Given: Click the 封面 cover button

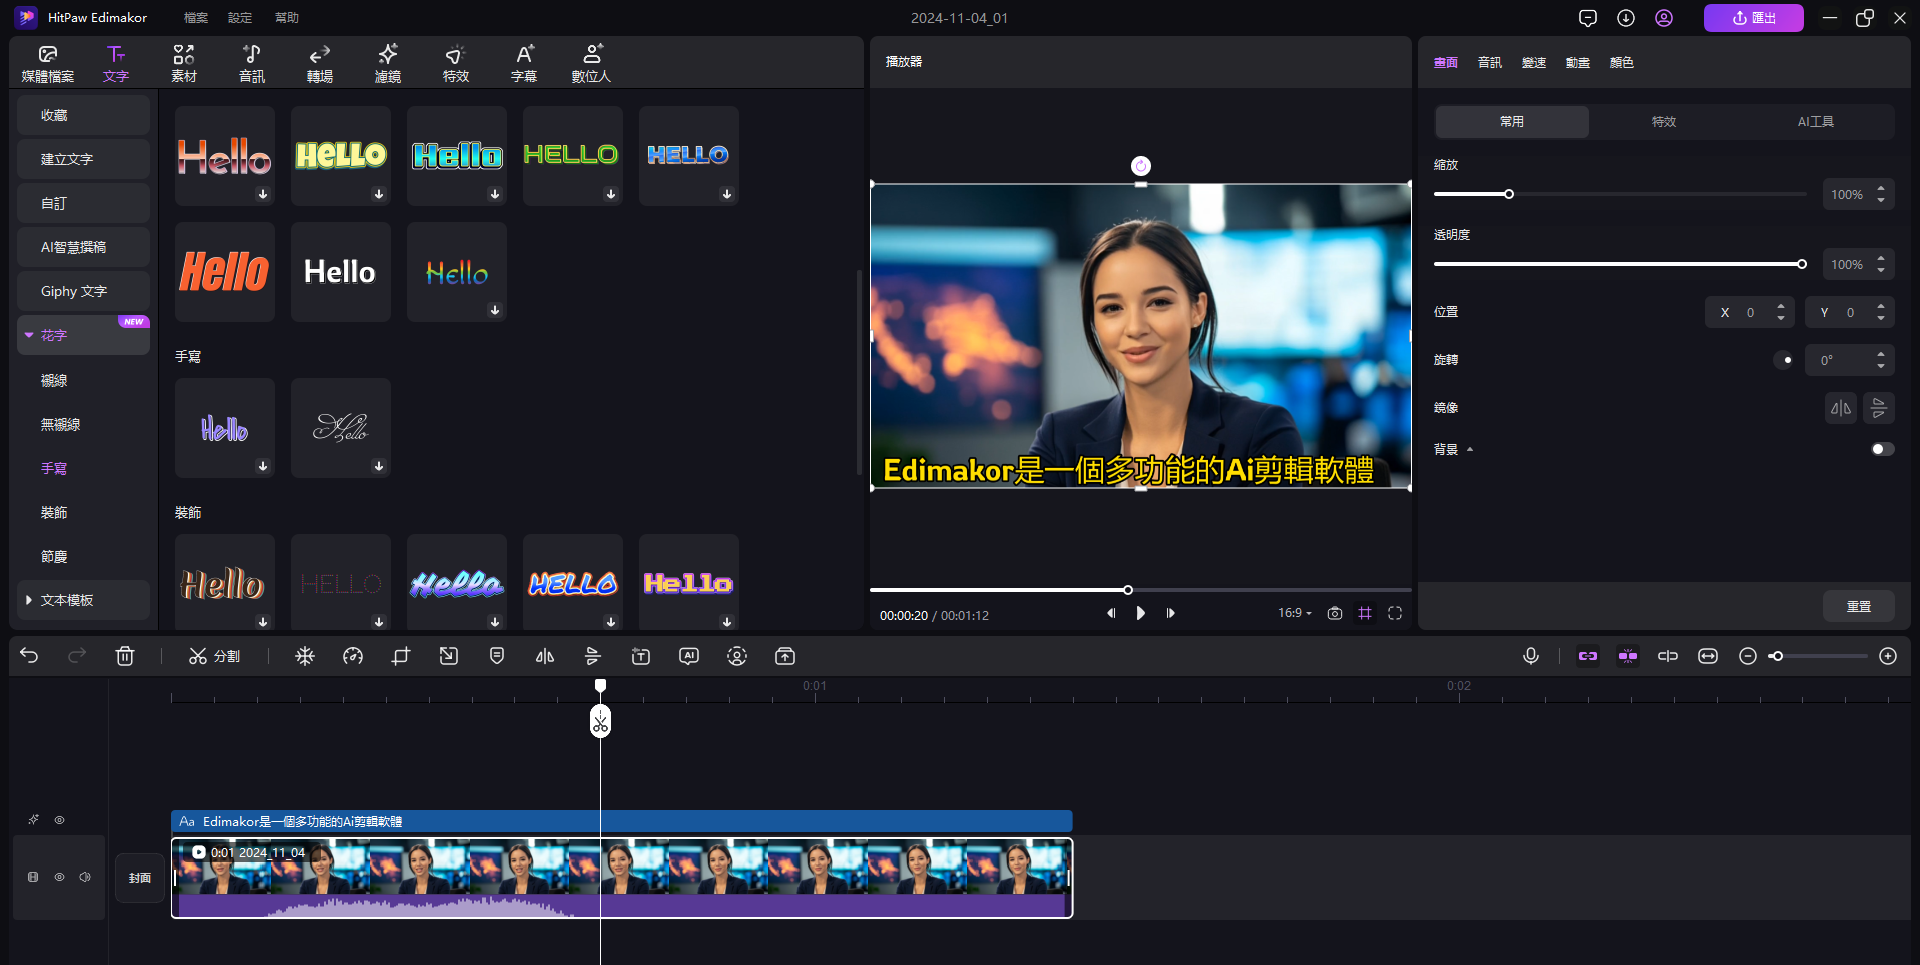Looking at the screenshot, I should tap(140, 878).
